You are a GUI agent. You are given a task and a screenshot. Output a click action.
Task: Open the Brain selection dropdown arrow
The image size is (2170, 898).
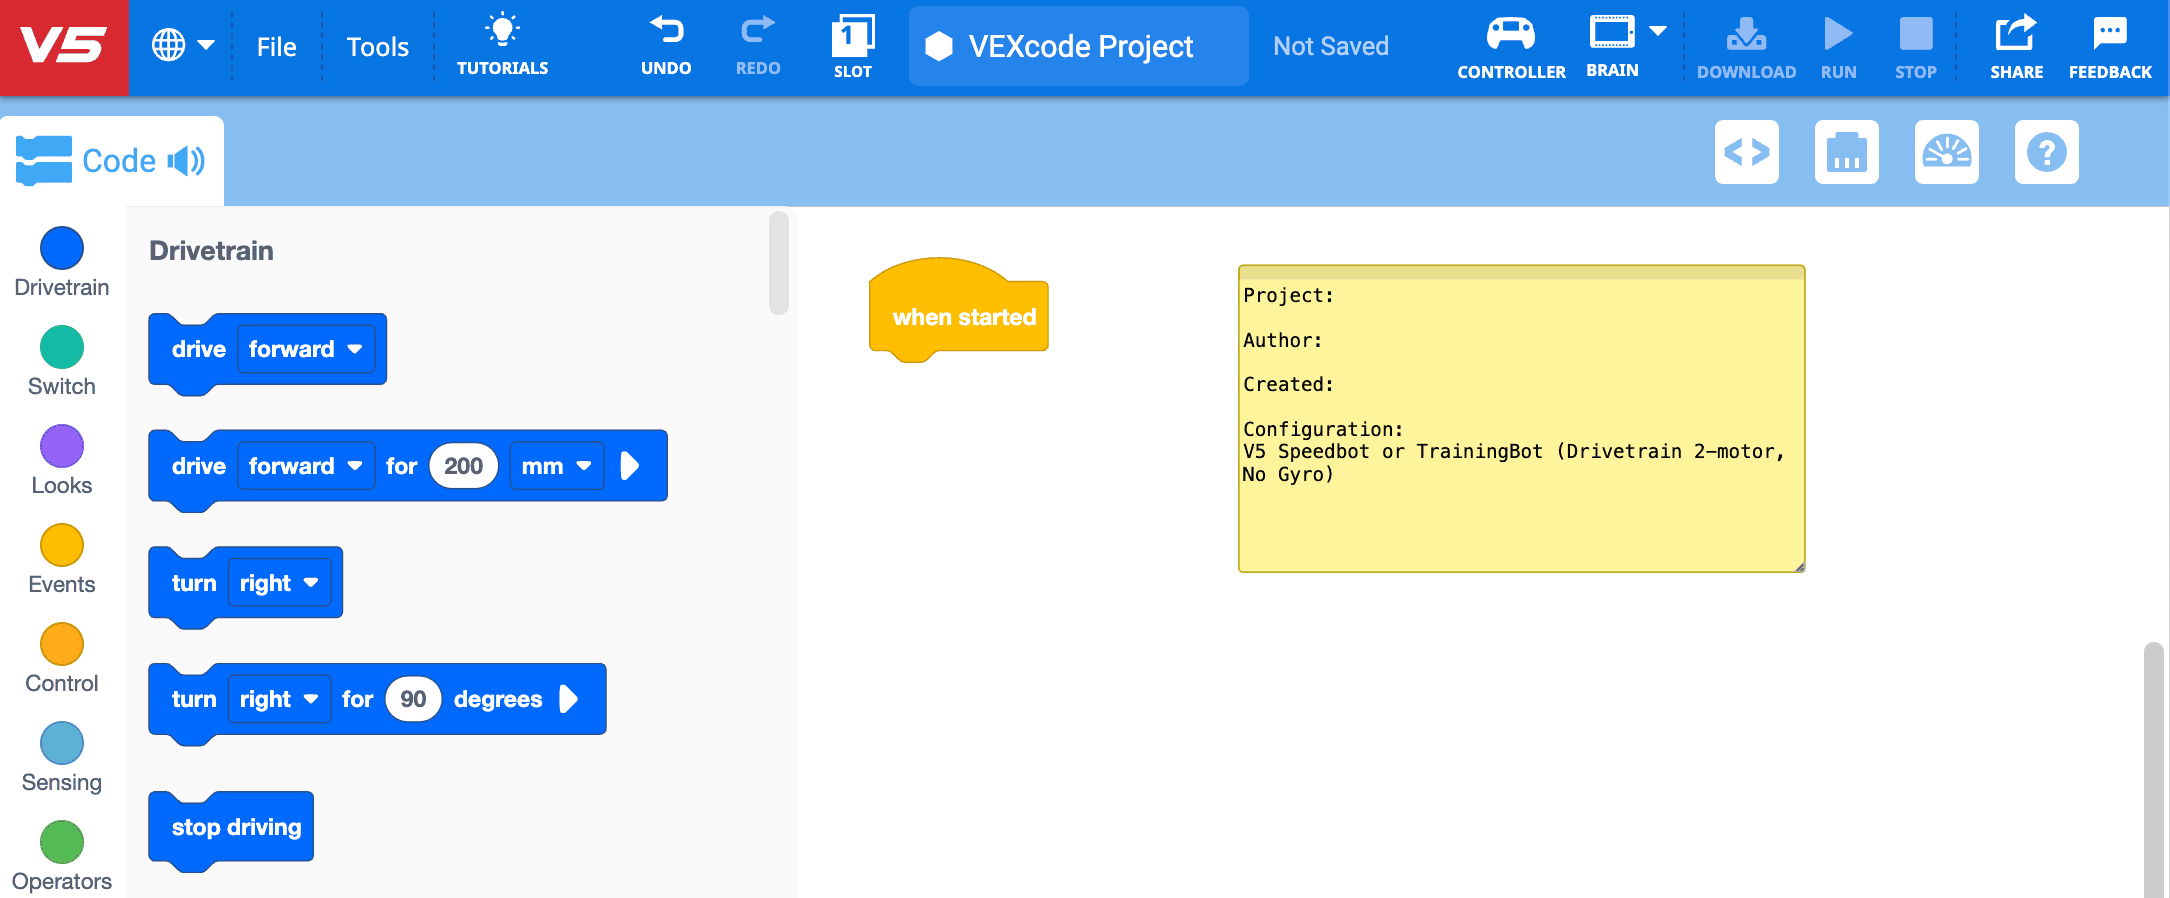(1658, 32)
